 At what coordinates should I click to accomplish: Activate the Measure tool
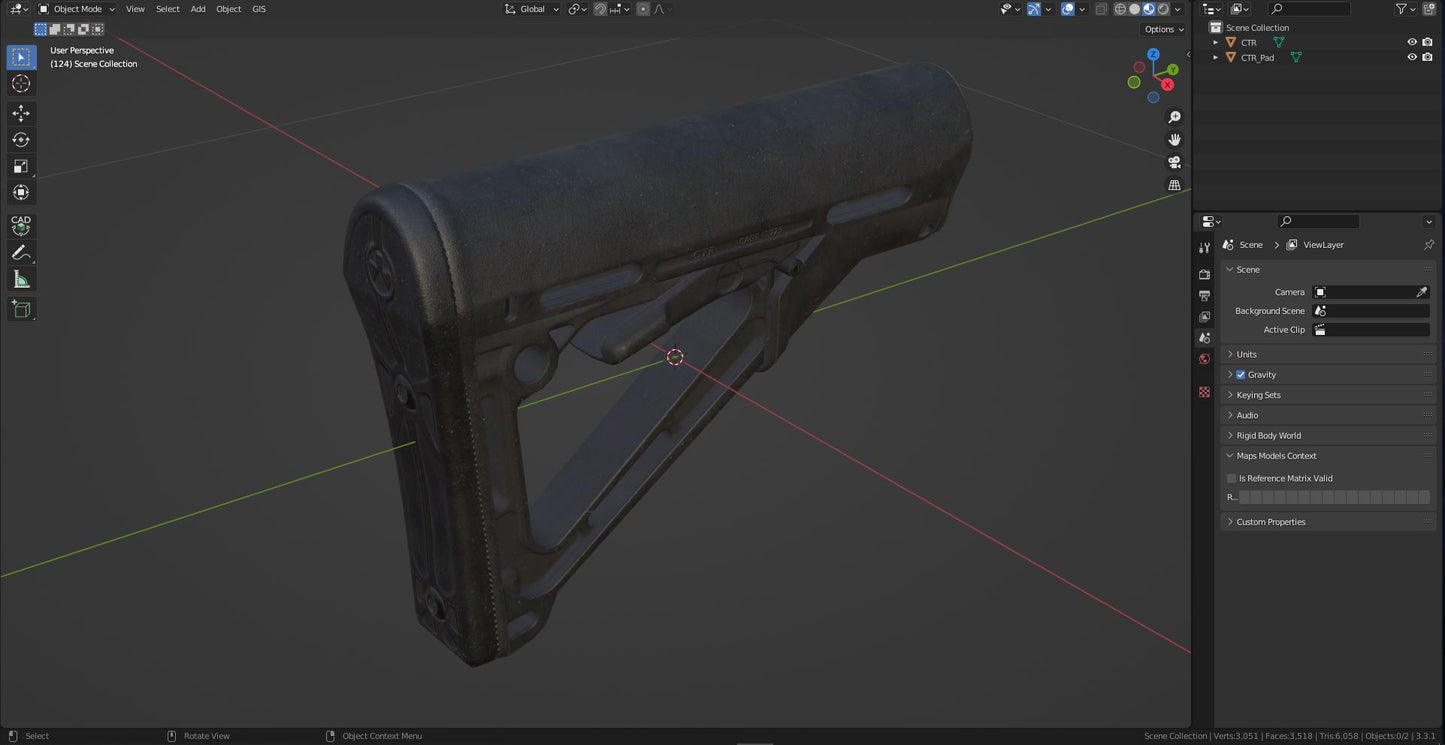(21, 280)
